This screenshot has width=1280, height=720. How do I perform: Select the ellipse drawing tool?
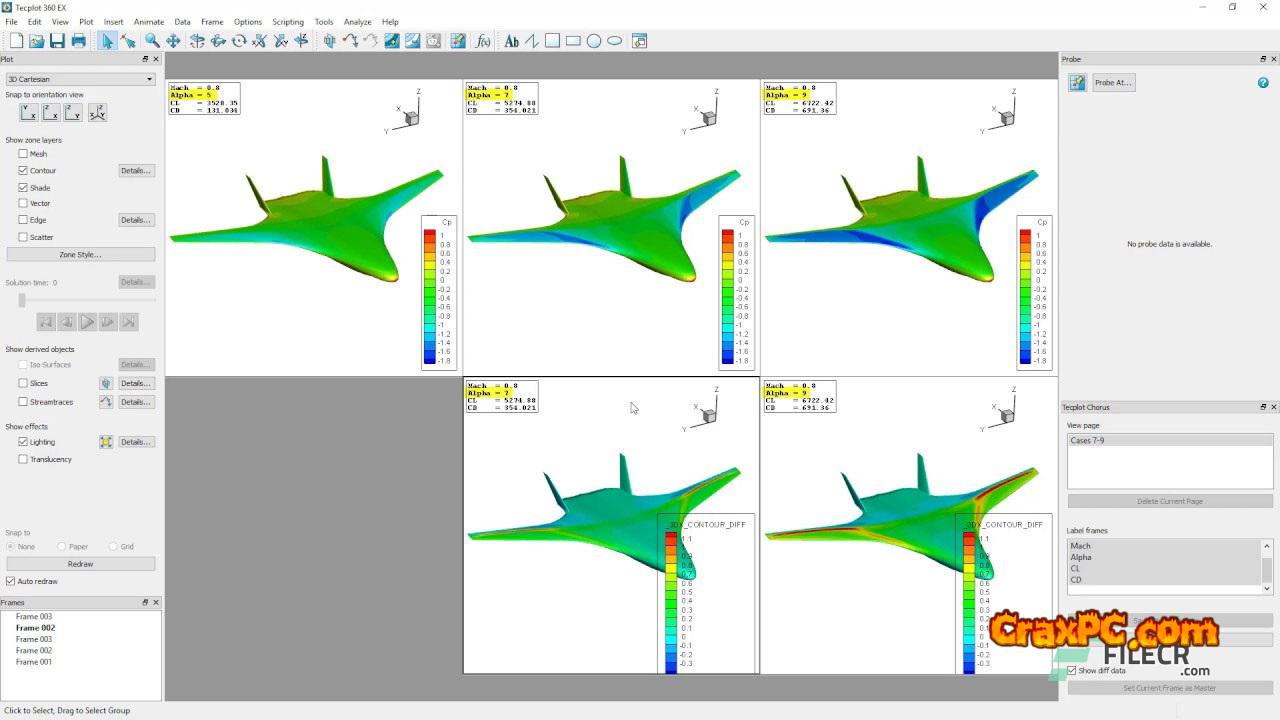tap(614, 41)
